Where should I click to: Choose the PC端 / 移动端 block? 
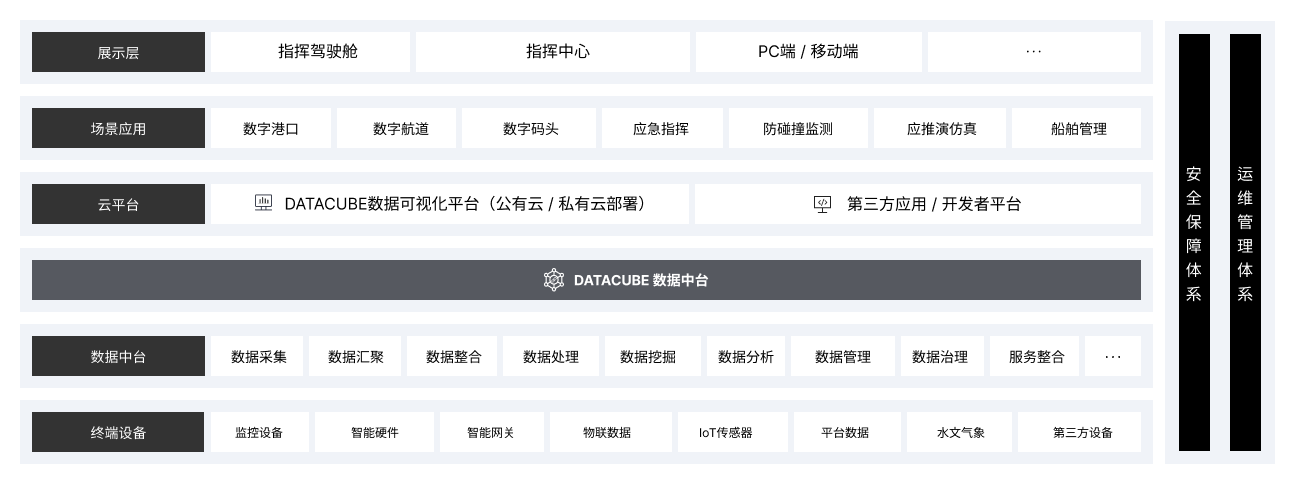[809, 52]
